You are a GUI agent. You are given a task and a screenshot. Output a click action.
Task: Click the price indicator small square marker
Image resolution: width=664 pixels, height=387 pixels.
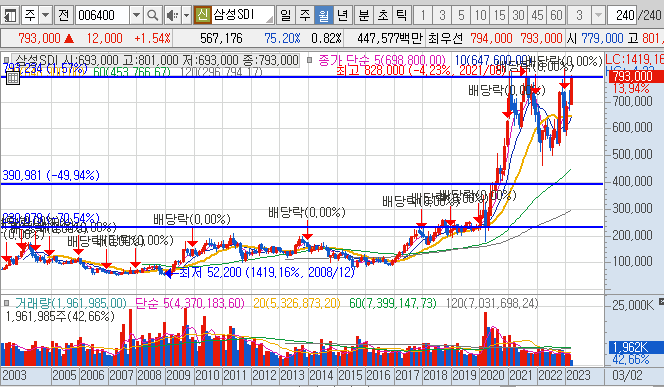[6, 60]
